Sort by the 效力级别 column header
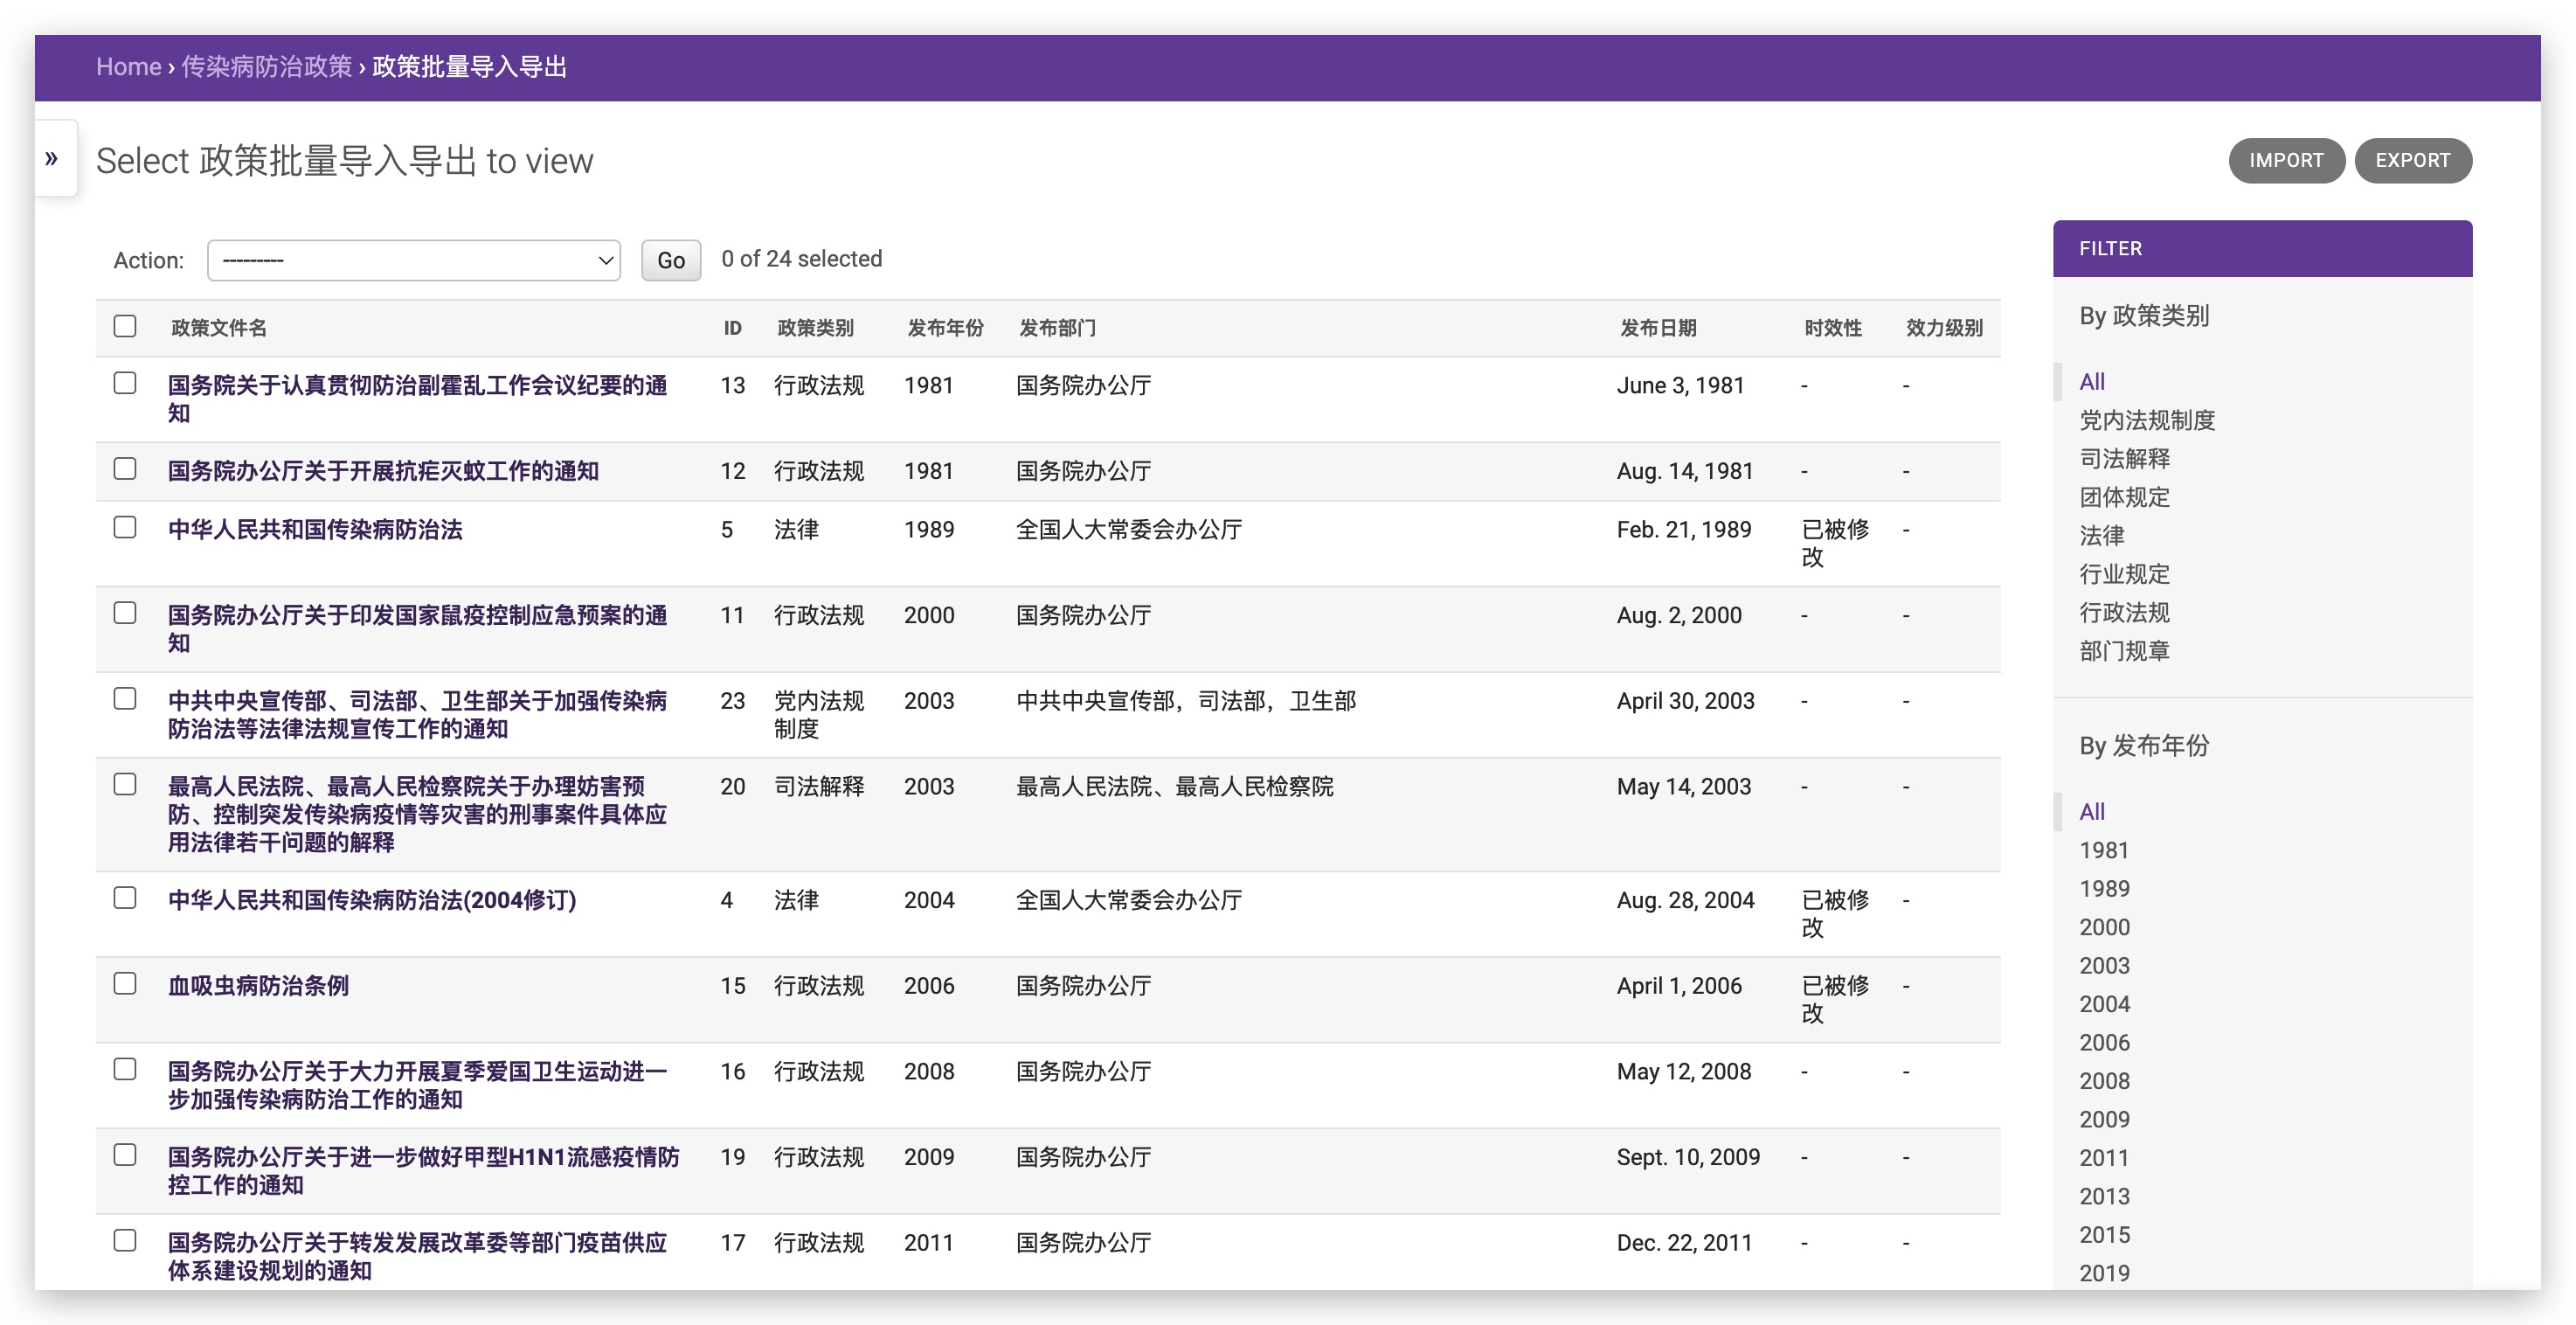This screenshot has width=2576, height=1325. (1944, 328)
